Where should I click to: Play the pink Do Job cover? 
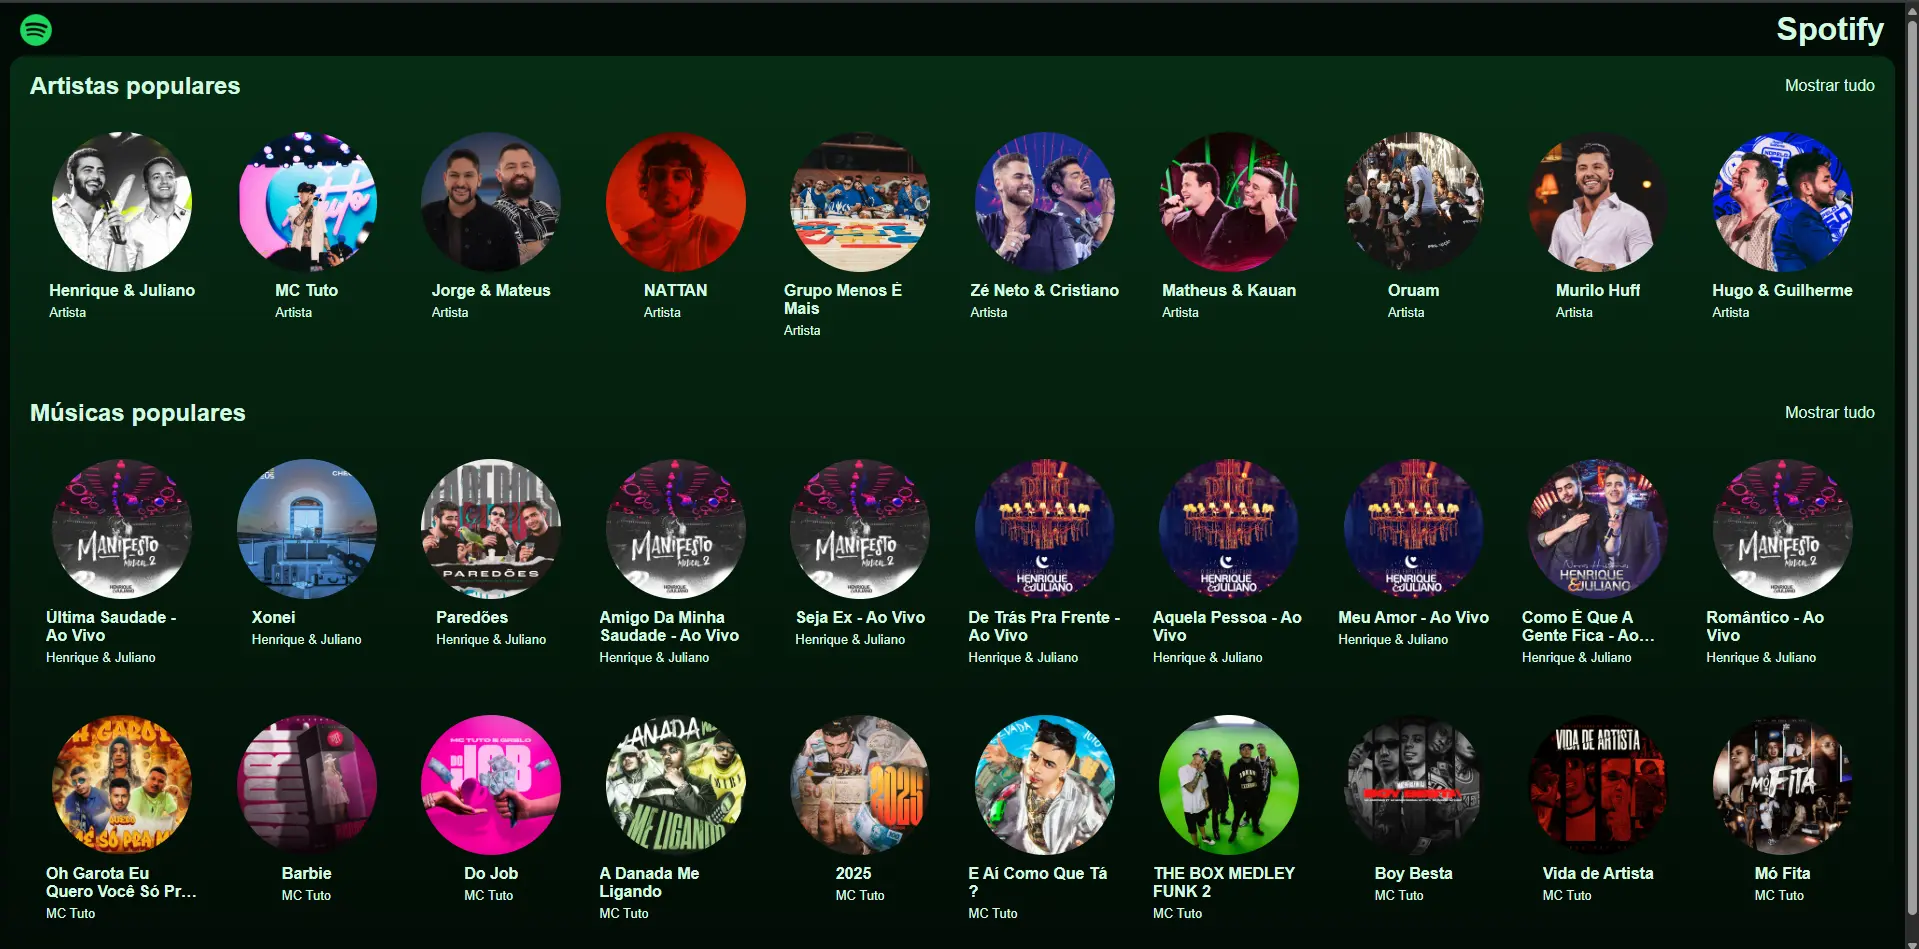click(491, 785)
